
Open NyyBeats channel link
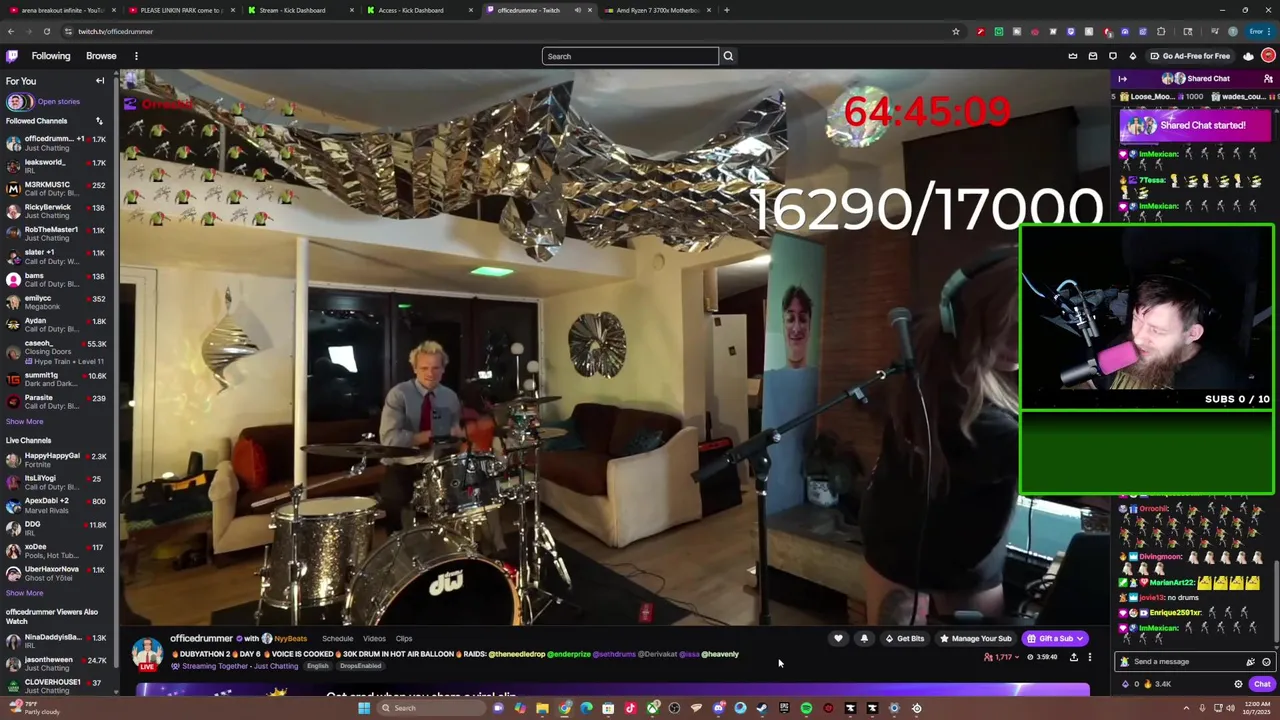291,639
